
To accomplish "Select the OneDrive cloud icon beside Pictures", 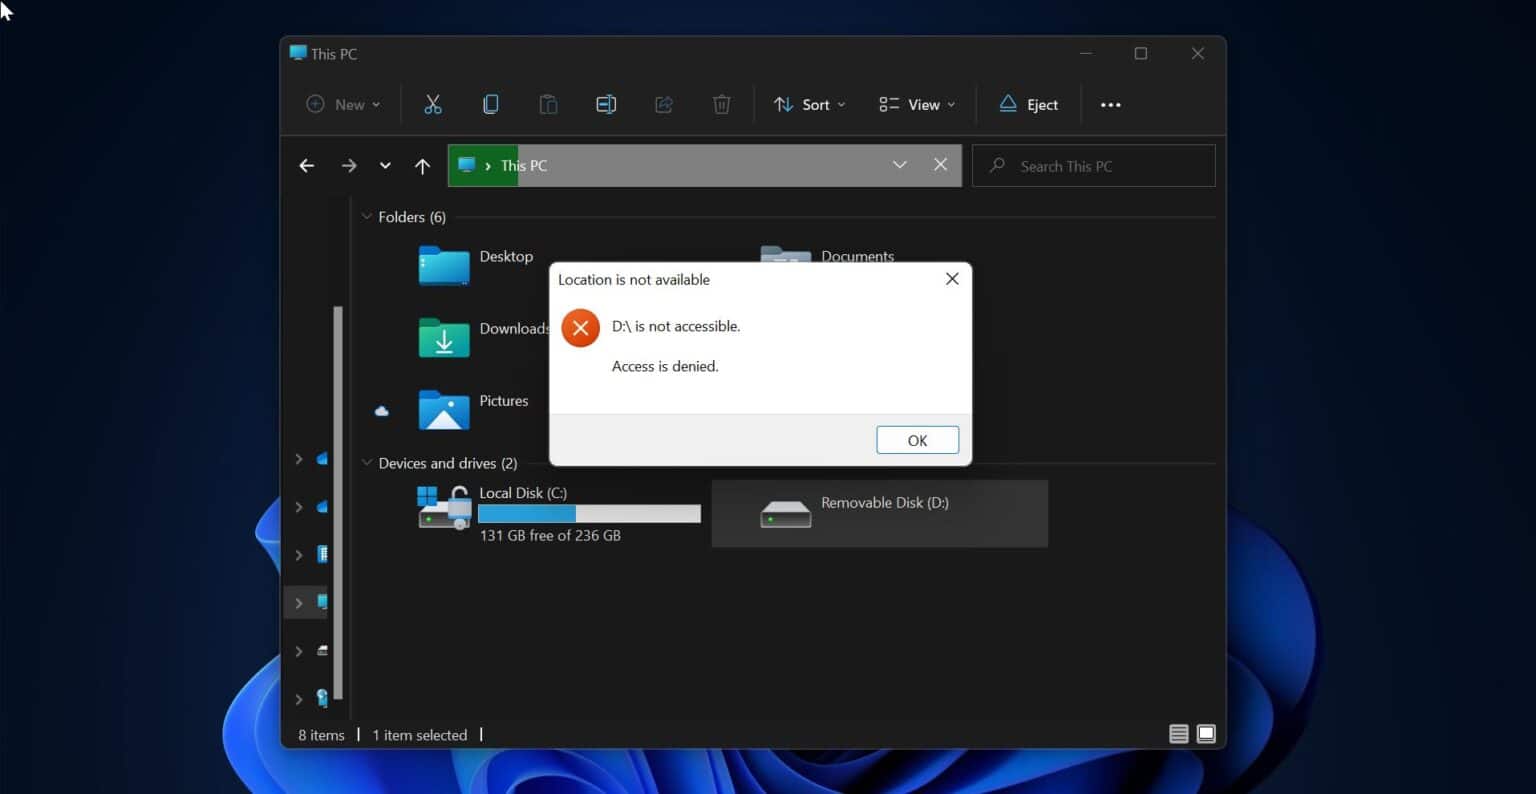I will click(381, 410).
